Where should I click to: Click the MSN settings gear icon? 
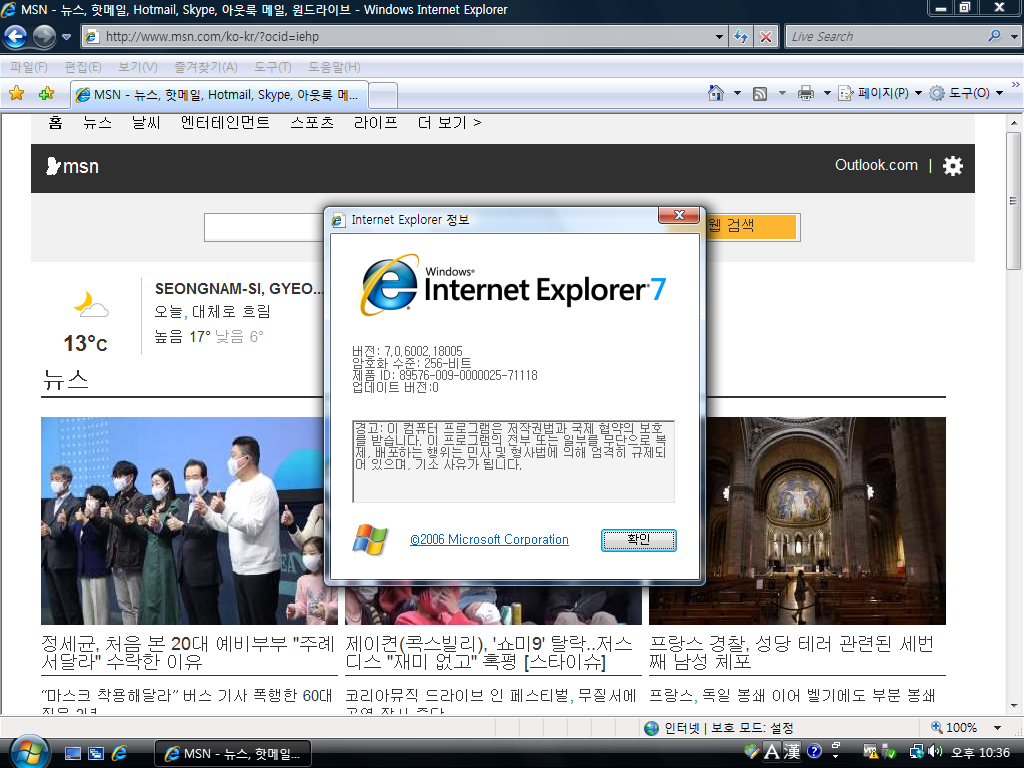(x=953, y=166)
